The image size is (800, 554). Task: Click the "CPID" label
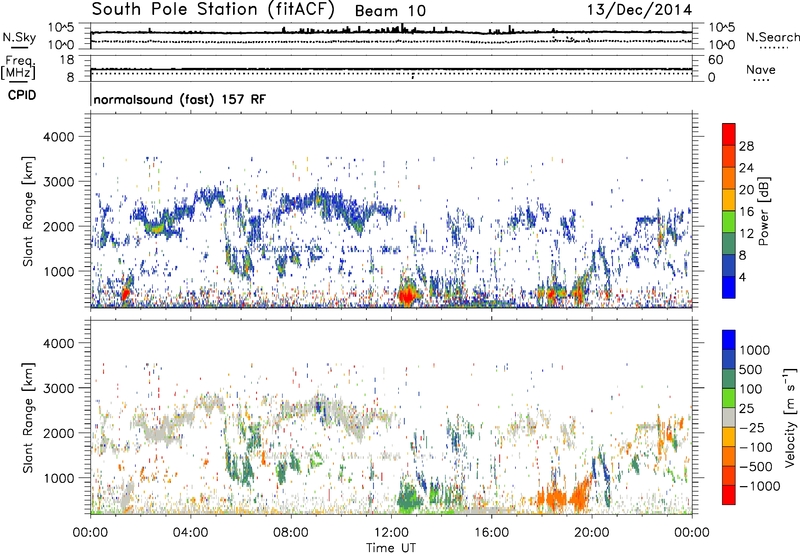pyautogui.click(x=21, y=95)
